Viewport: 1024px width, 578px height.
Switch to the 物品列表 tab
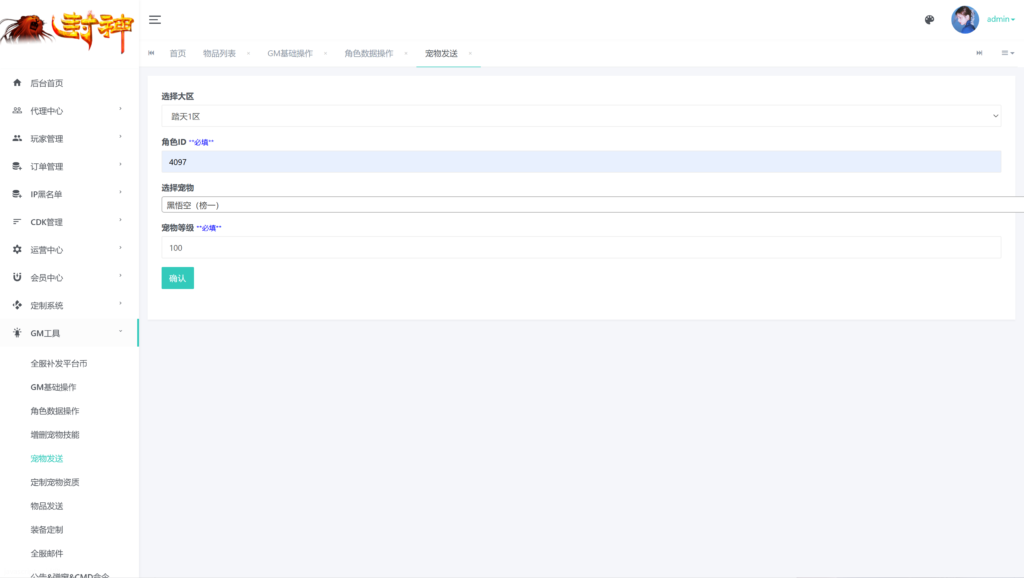219,53
